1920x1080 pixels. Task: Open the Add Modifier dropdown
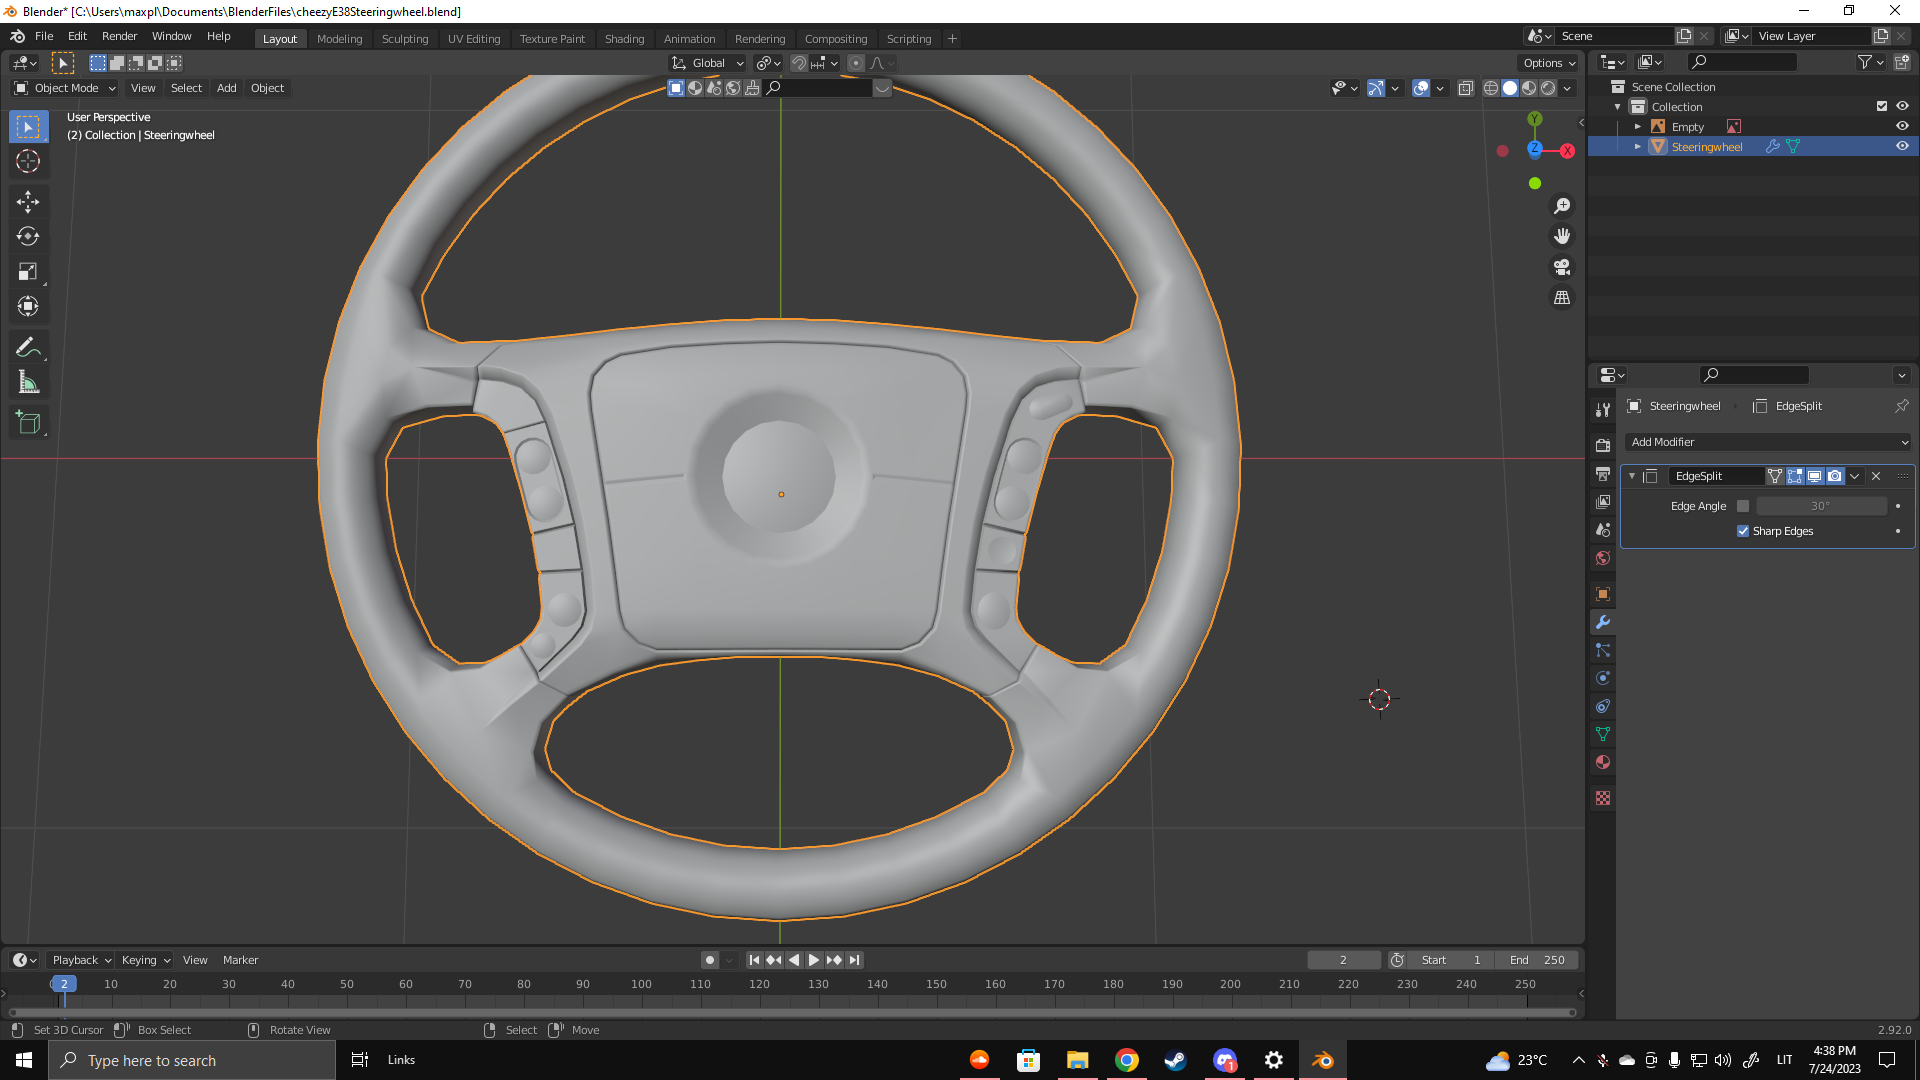pos(1768,442)
